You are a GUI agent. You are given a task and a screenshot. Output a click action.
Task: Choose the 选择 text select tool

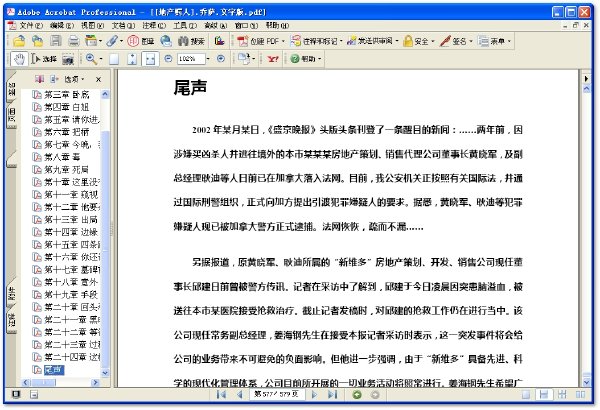44,59
